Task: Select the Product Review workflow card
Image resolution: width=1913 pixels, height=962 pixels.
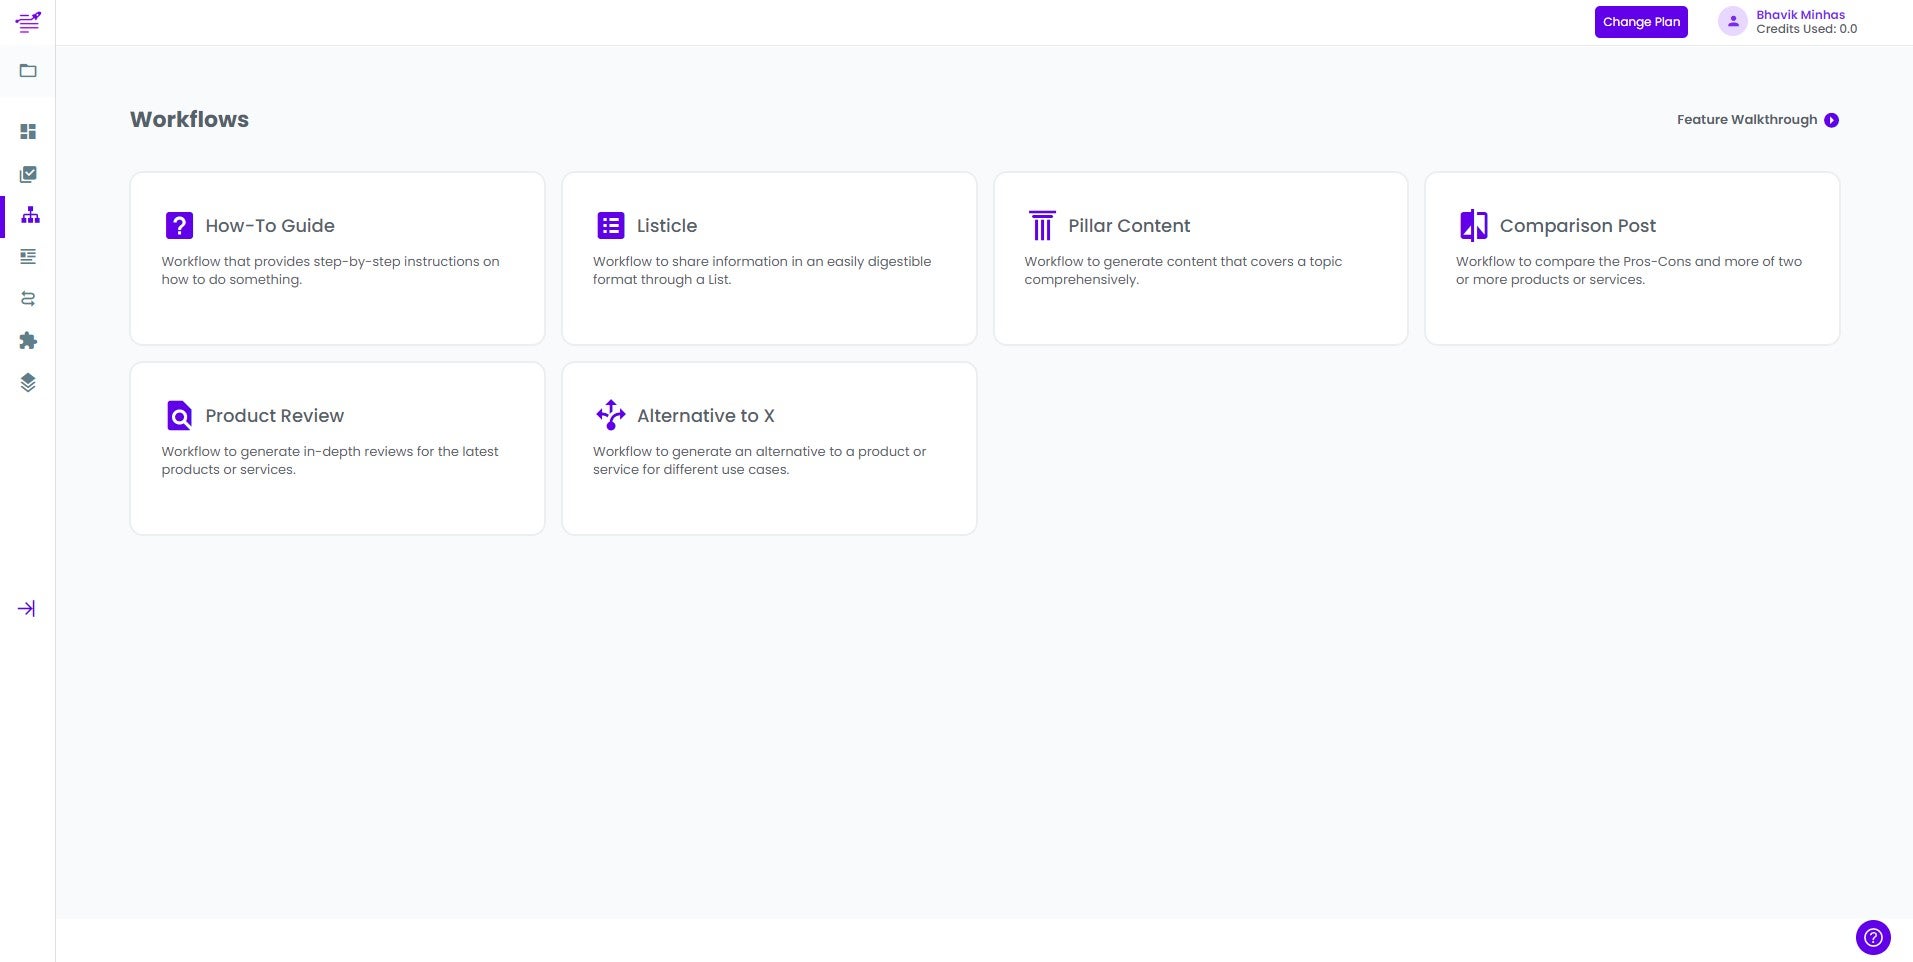Action: (x=337, y=448)
